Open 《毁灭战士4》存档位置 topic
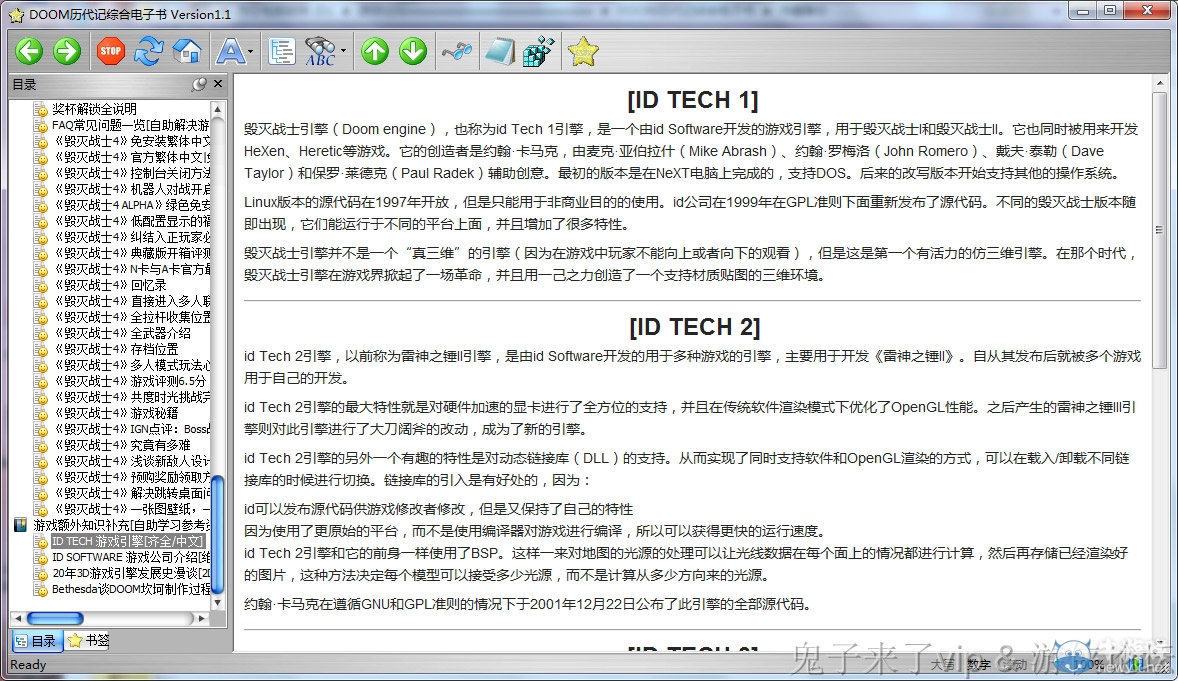The image size is (1178, 681). tap(116, 350)
